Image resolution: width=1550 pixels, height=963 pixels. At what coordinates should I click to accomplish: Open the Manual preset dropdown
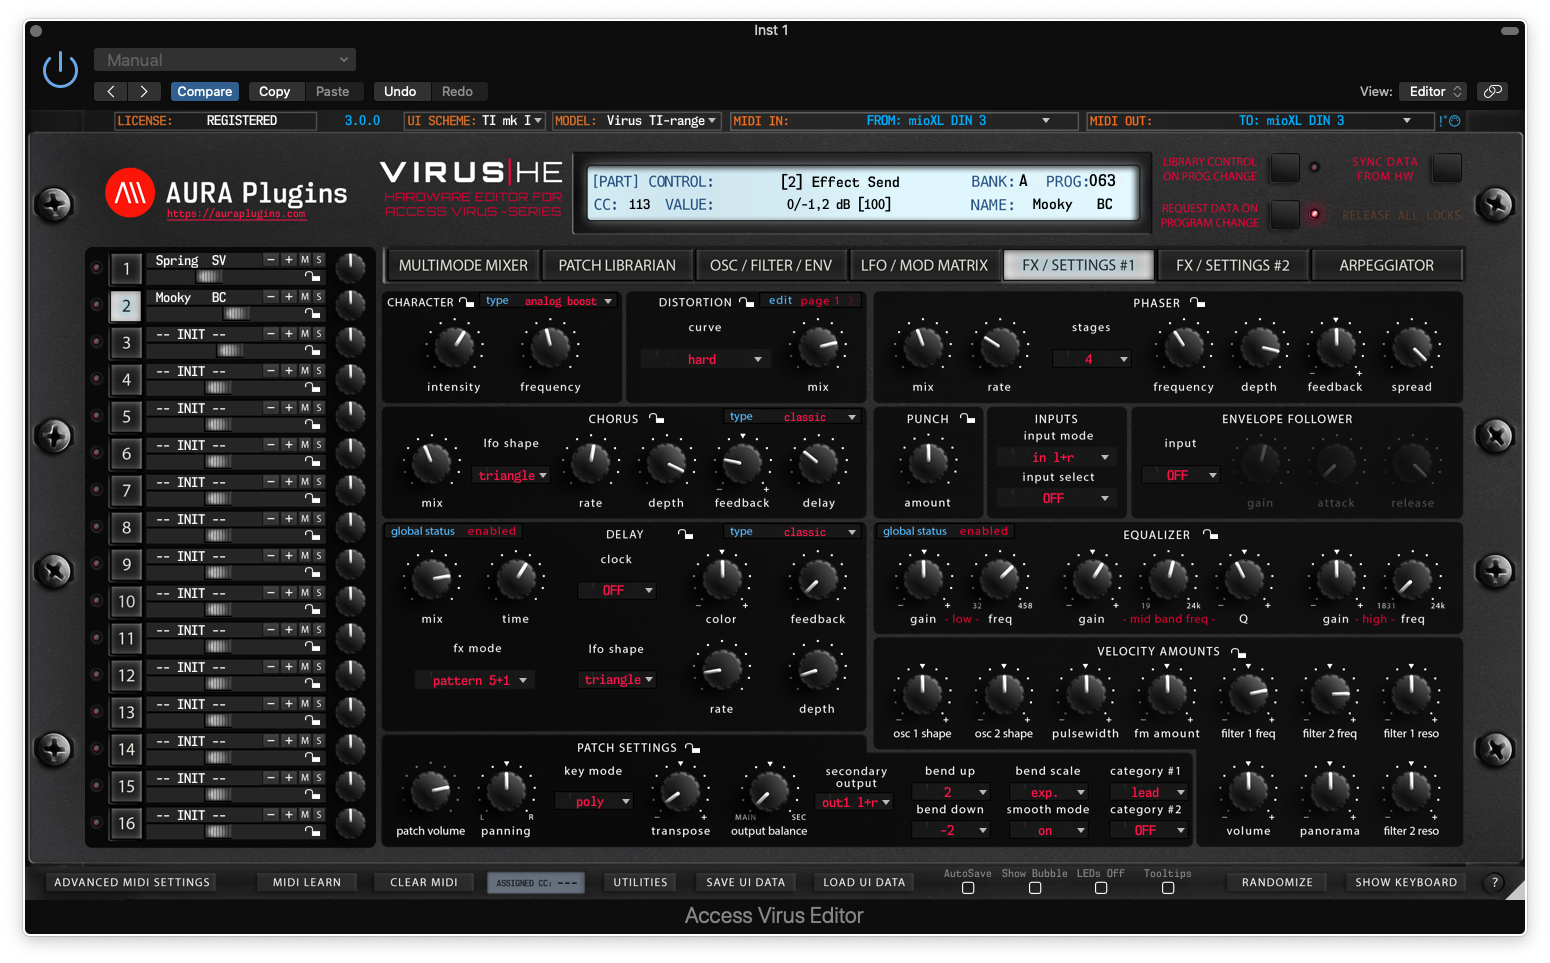tap(225, 60)
